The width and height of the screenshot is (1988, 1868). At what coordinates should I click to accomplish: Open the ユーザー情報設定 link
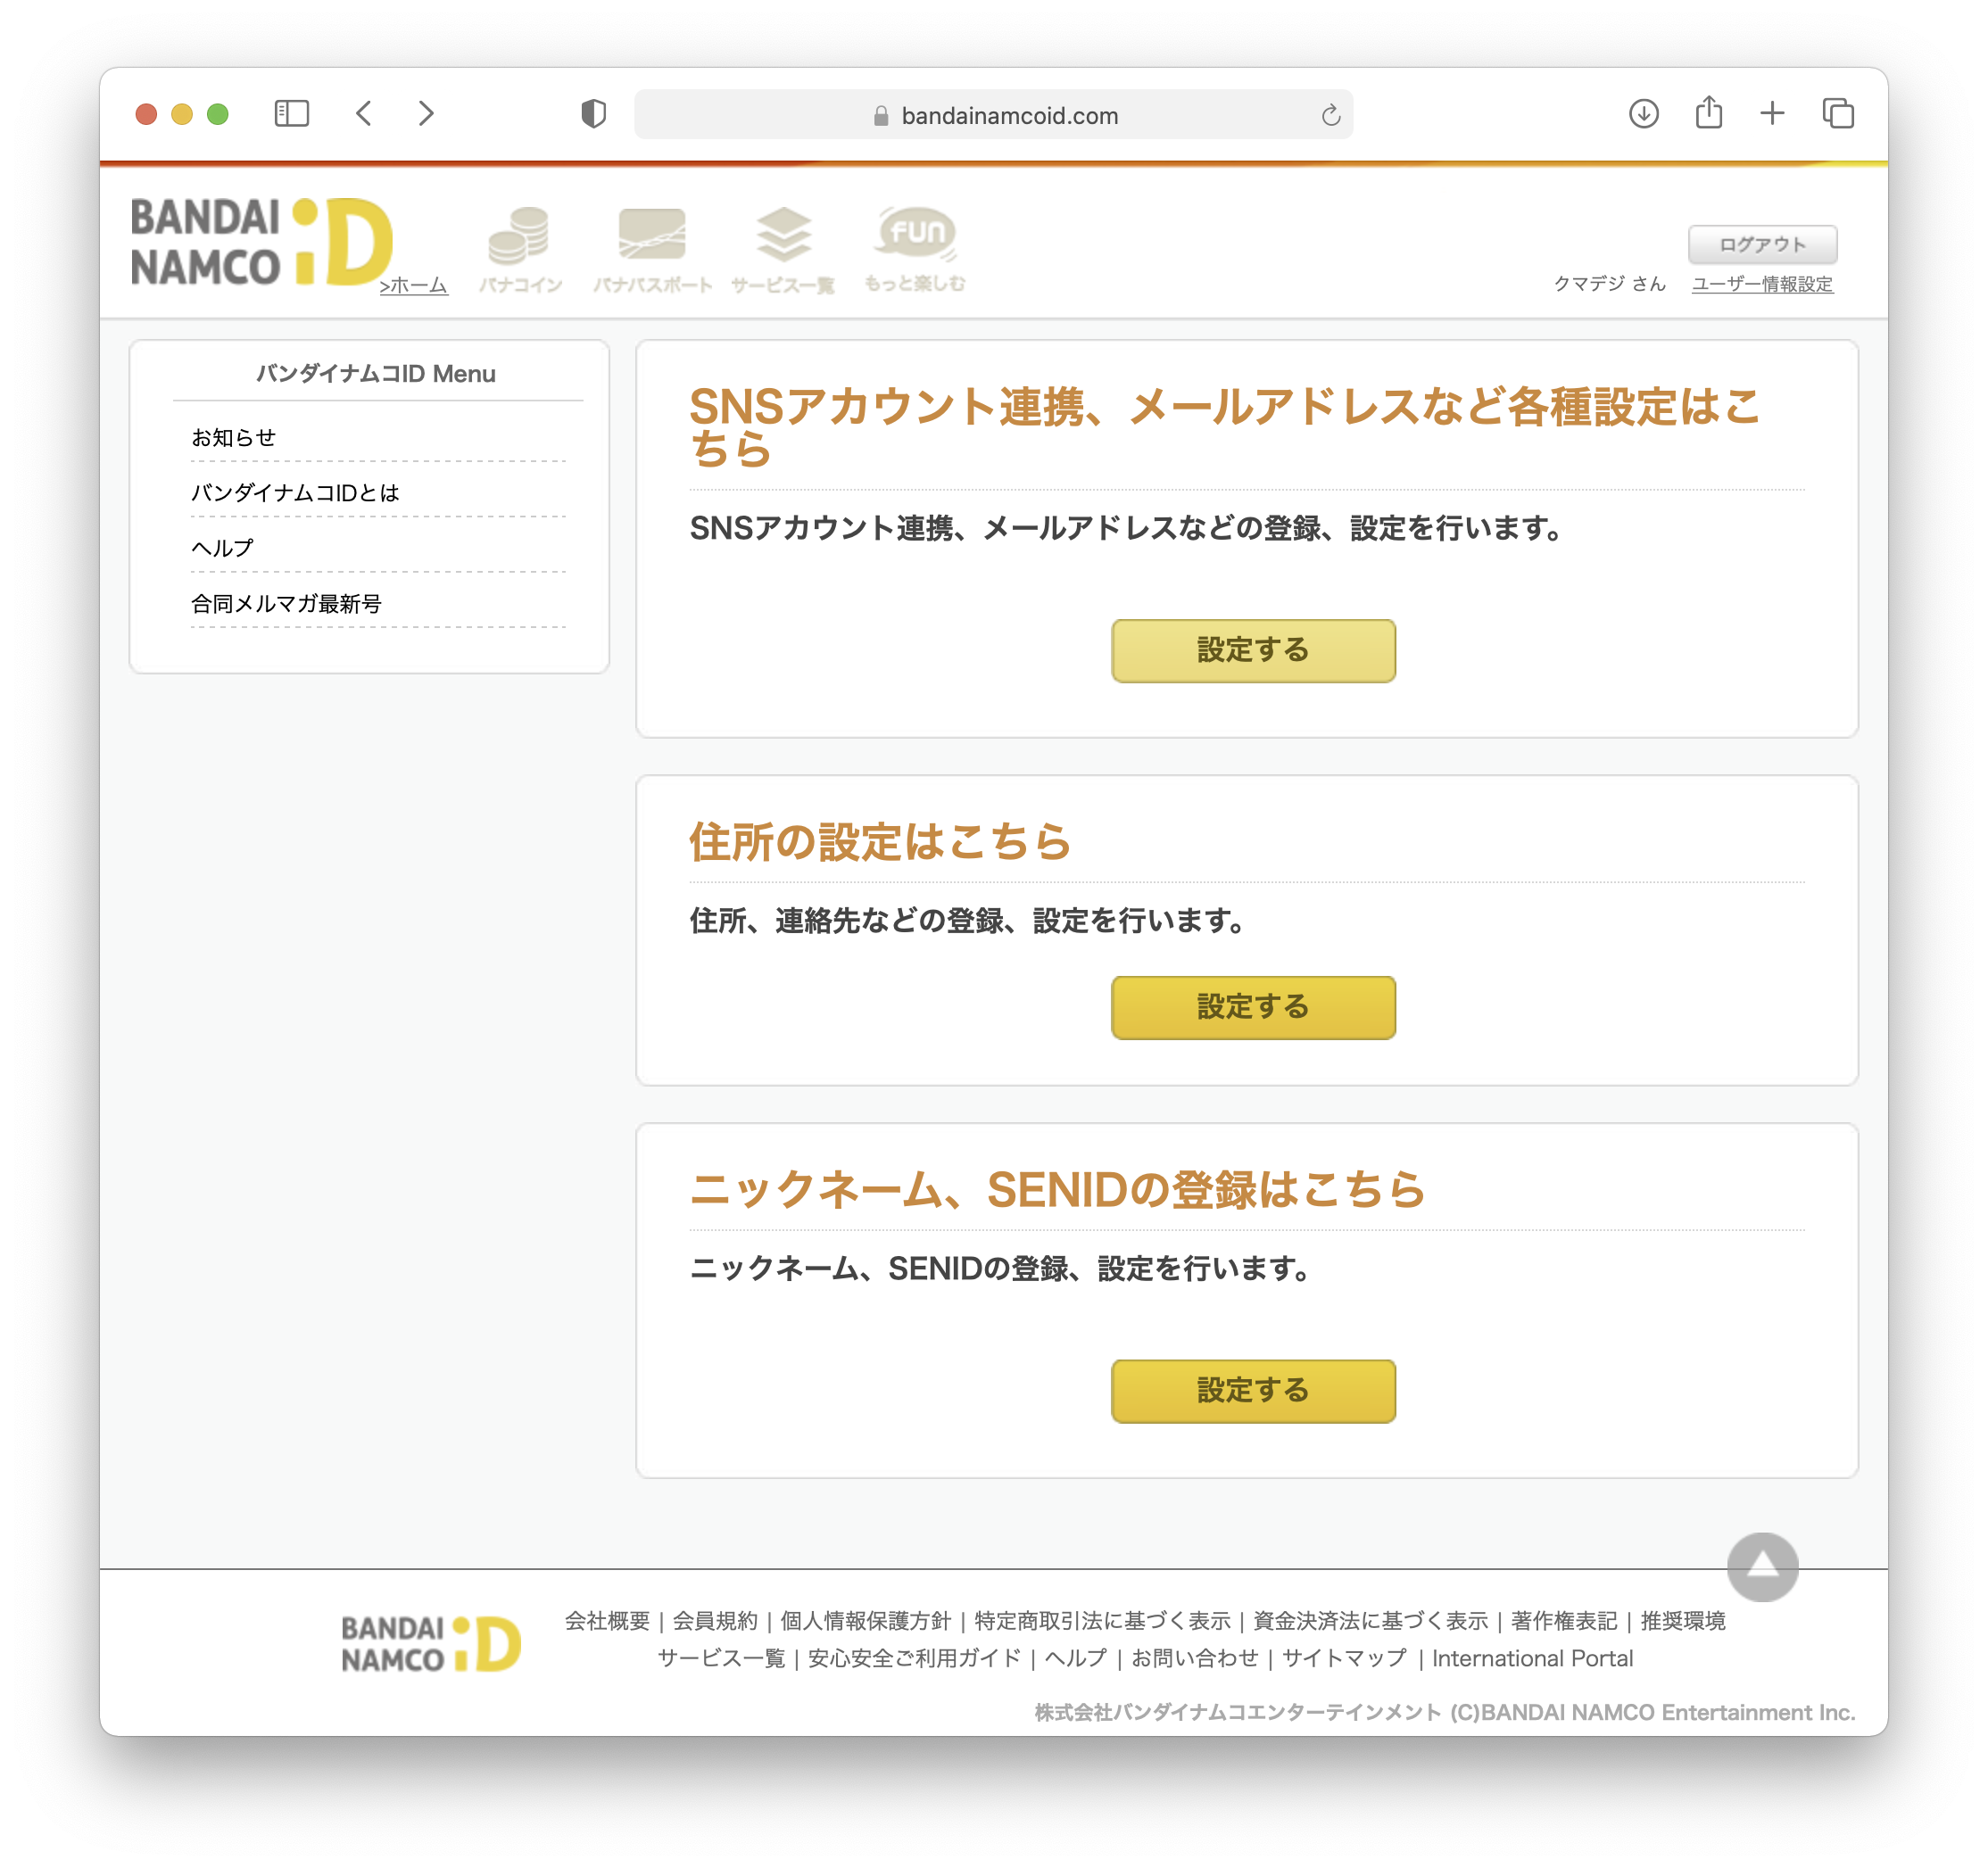coord(1761,285)
